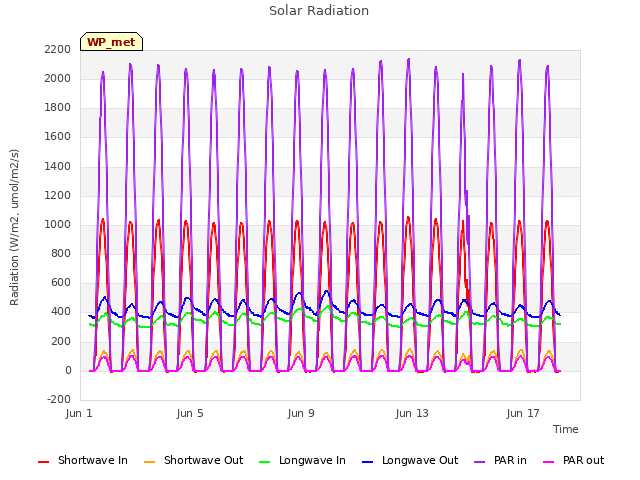
Task: Toggle PAR out legend entry
Action: tap(573, 461)
